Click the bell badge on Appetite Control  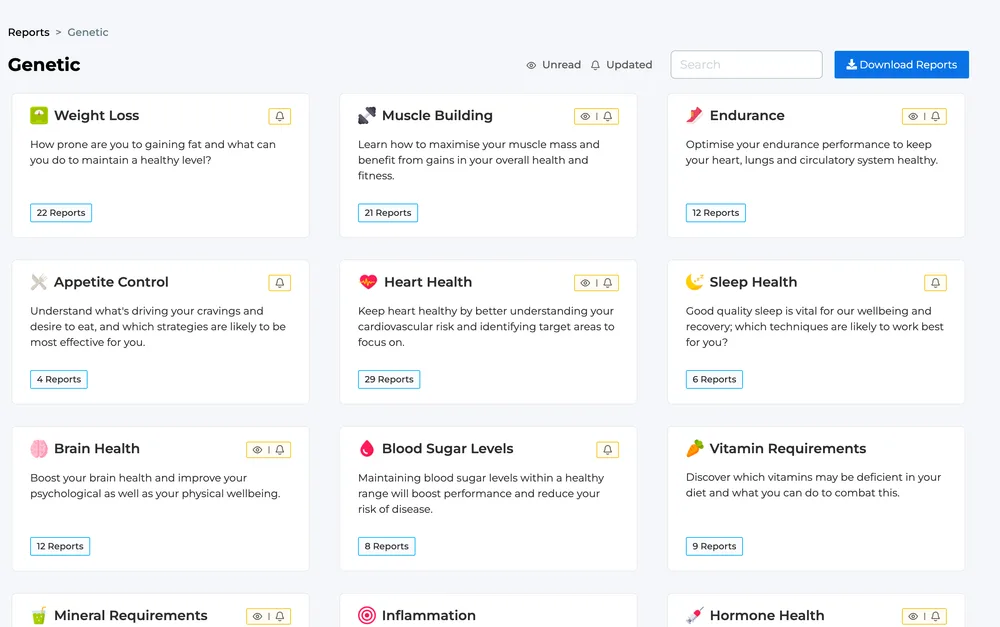coord(279,283)
